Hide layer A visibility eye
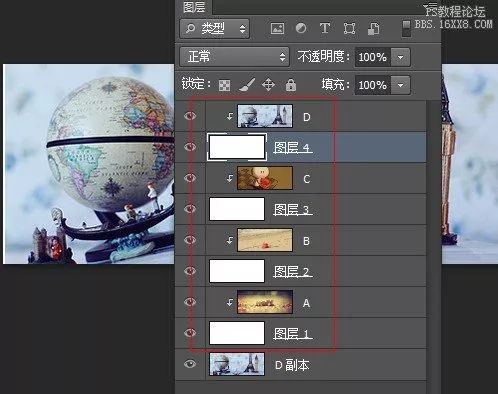The height and width of the screenshot is (394, 498). 190,302
